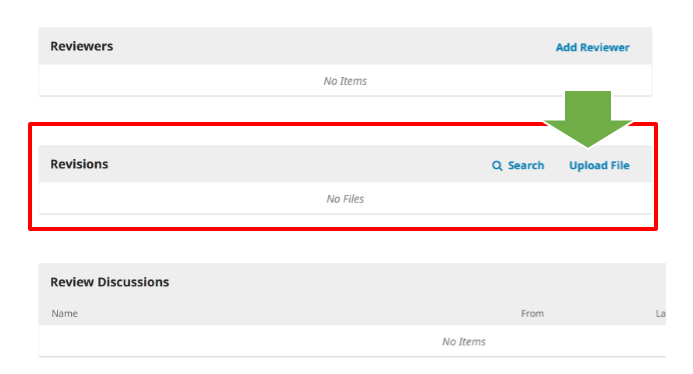The height and width of the screenshot is (374, 693).
Task: Click the empty Review Discussions list row
Action: (x=352, y=341)
